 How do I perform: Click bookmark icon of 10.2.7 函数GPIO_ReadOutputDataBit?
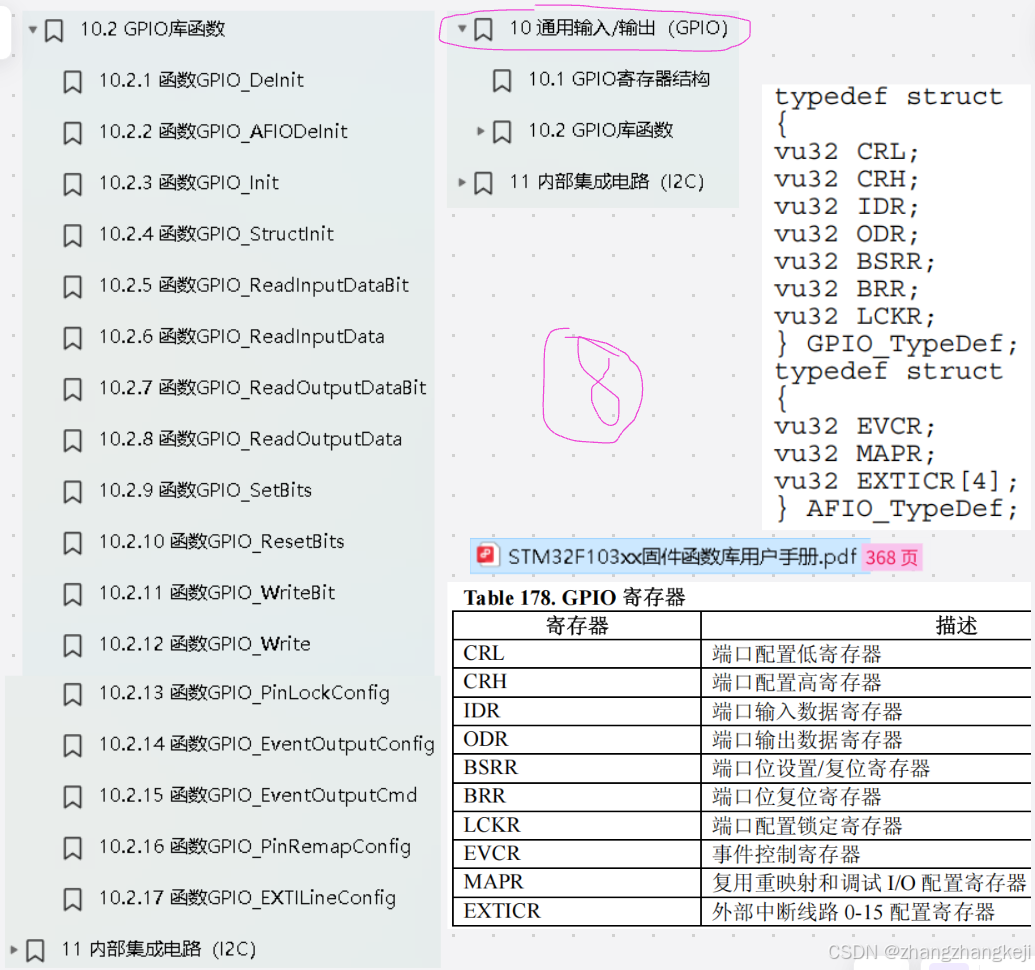click(x=72, y=389)
